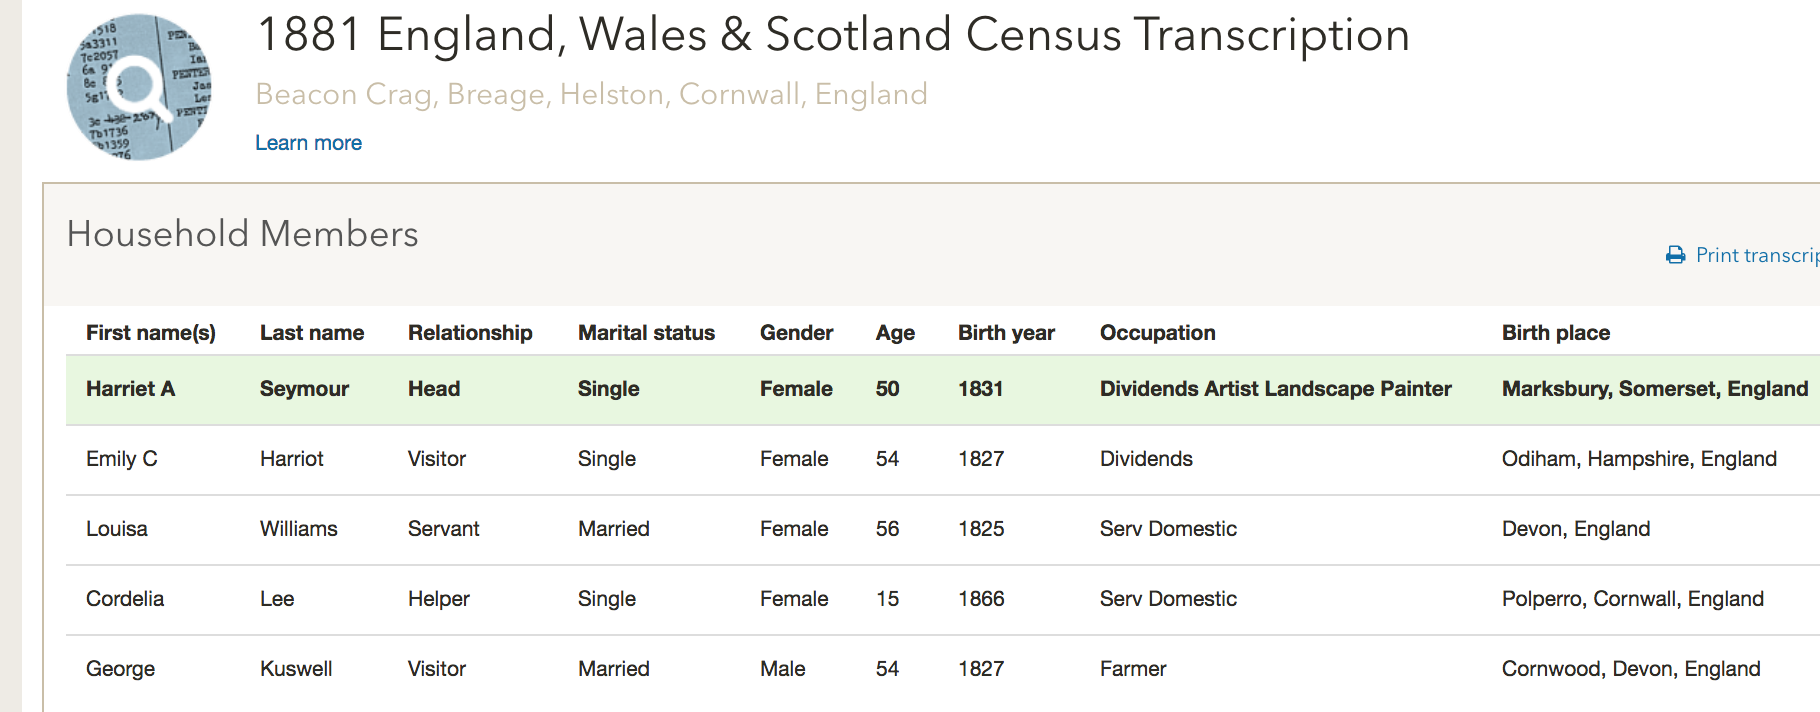
Task: Select Cordelia in the household table
Action: pyautogui.click(x=125, y=599)
